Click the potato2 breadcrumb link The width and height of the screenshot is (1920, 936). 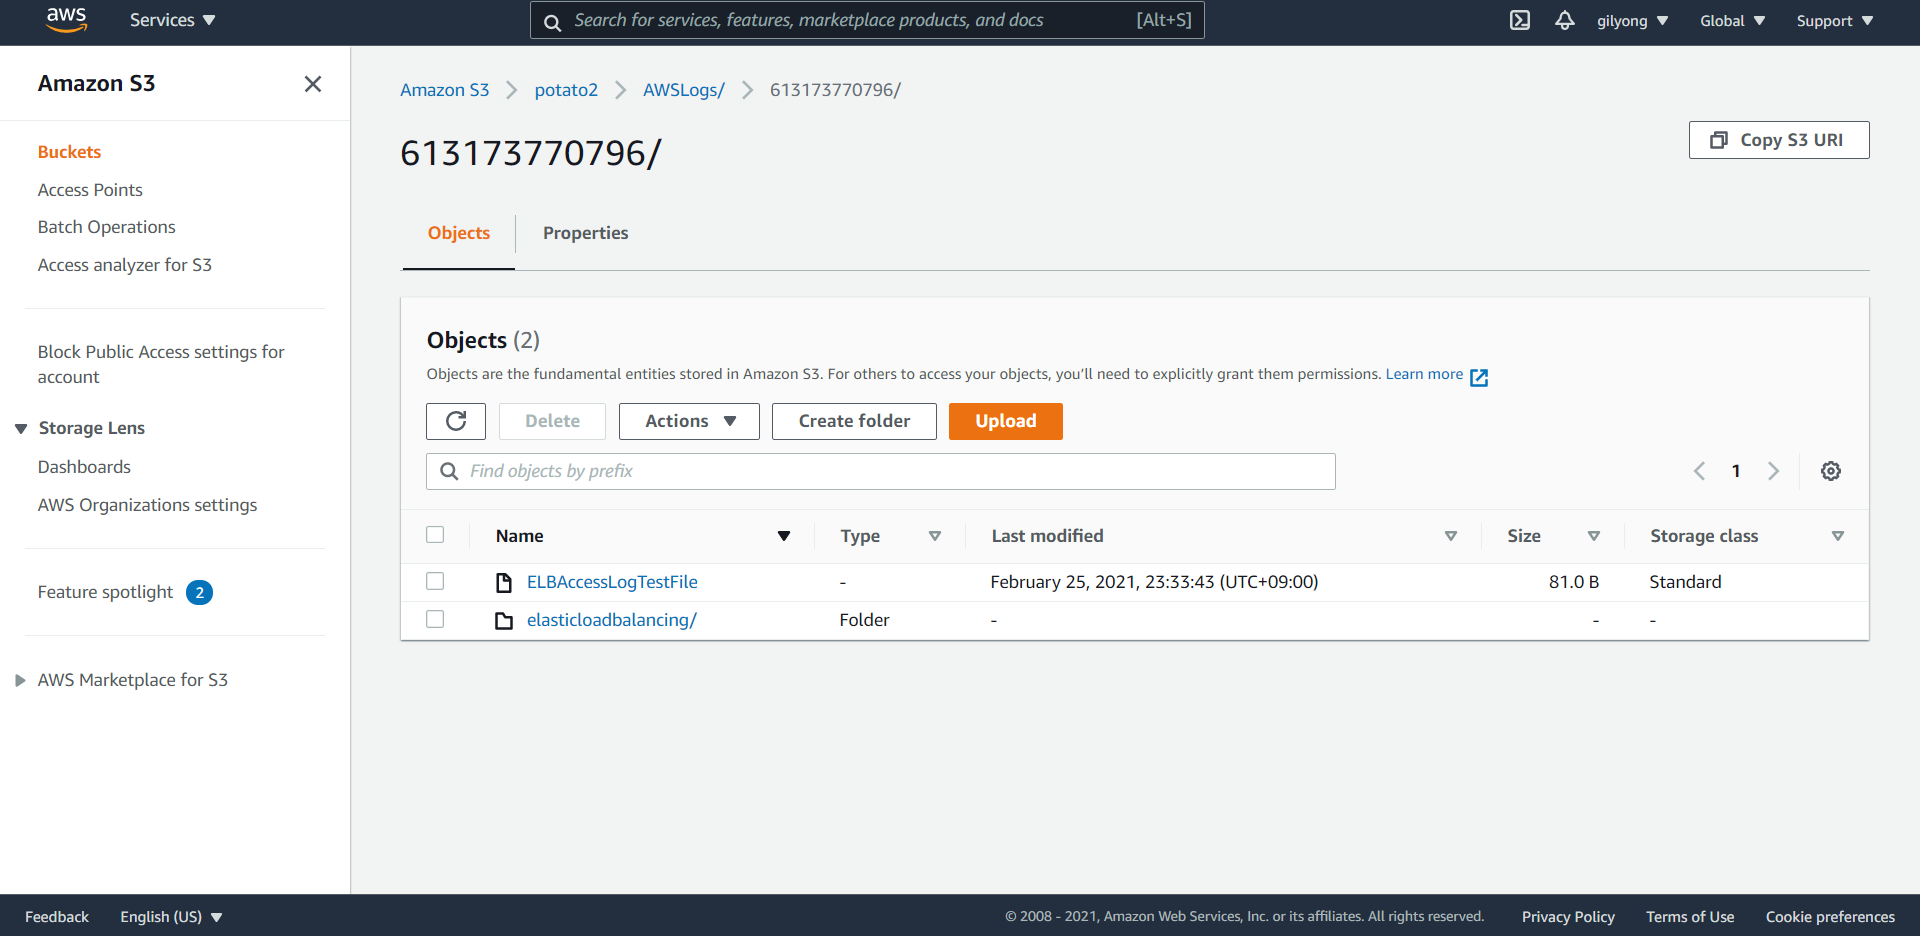coord(566,90)
